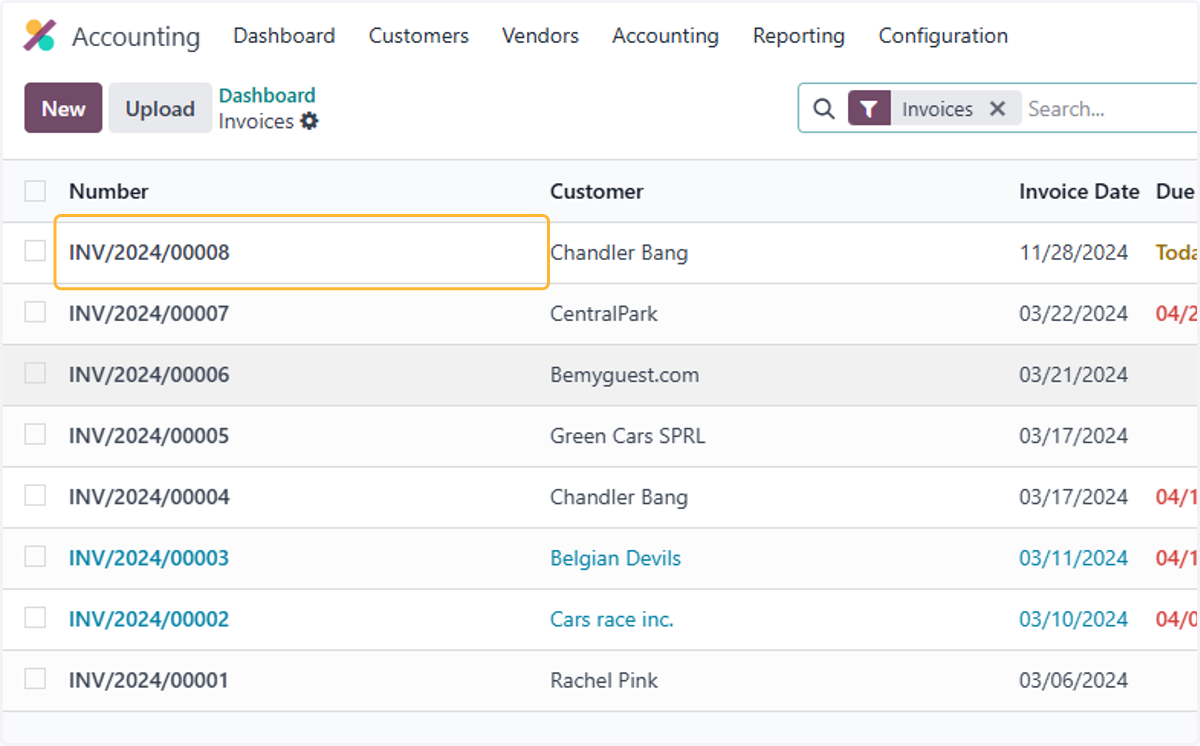Click customer Green Cars SPRL
Viewport: 1200px width, 746px height.
coord(628,435)
